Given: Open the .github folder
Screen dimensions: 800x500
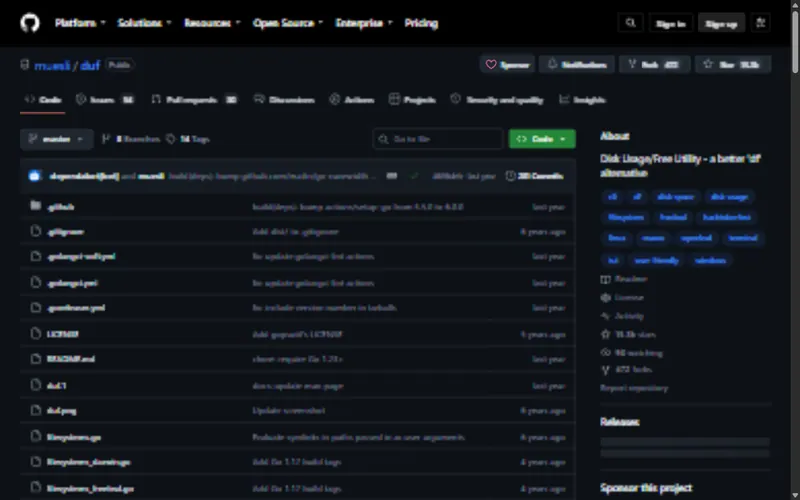Looking at the screenshot, I should coord(61,207).
